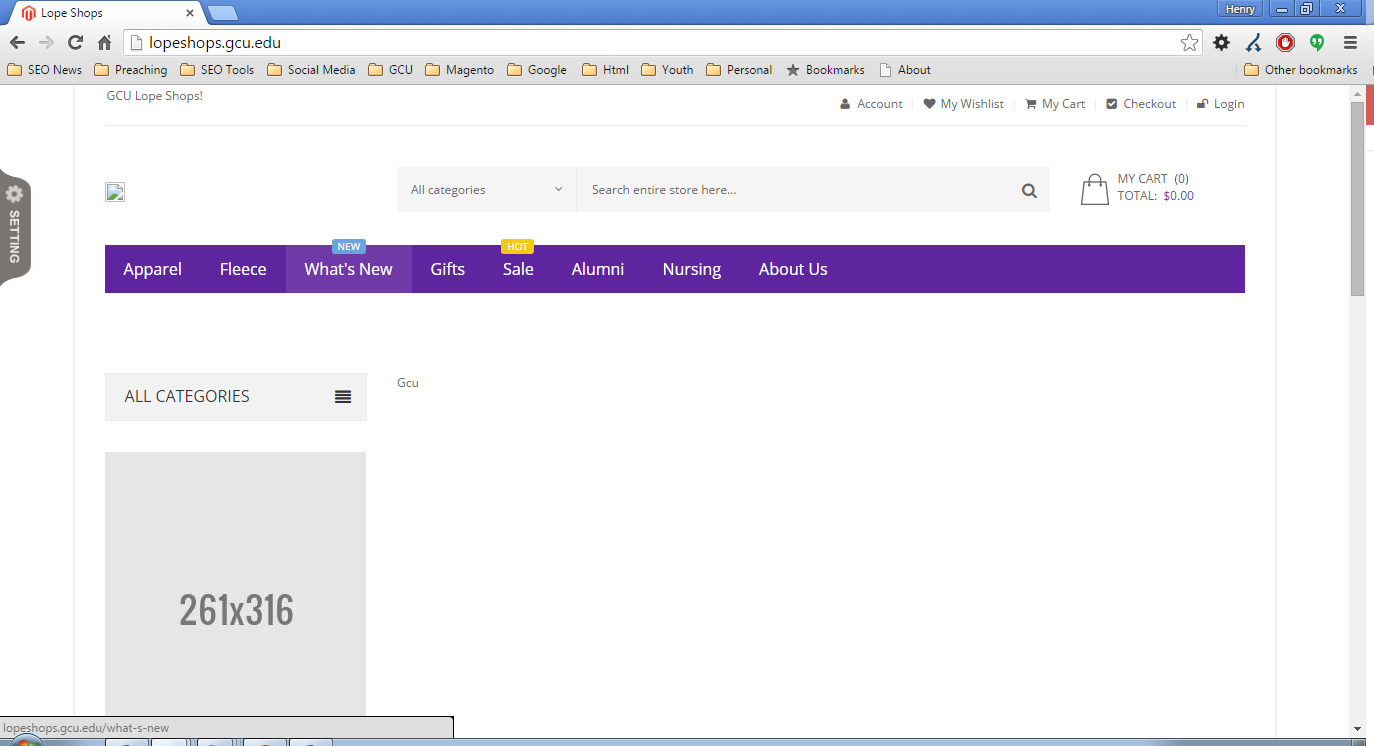Open the shopping bag cart icon
Screen dimensions: 1374x746
click(x=1094, y=189)
